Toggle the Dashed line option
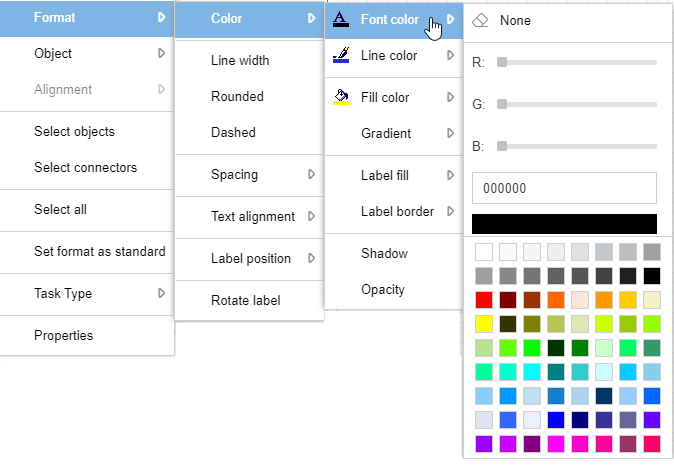The image size is (674, 472). [x=233, y=132]
